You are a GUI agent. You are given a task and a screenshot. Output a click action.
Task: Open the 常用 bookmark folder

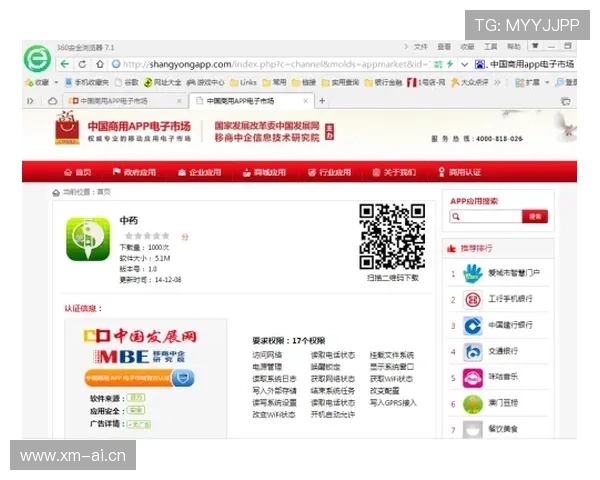[x=274, y=82]
